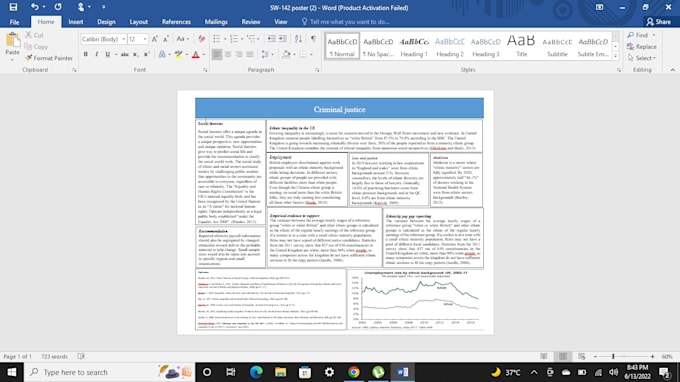Increase font size with Grow Font
The image size is (680, 382).
[155, 39]
